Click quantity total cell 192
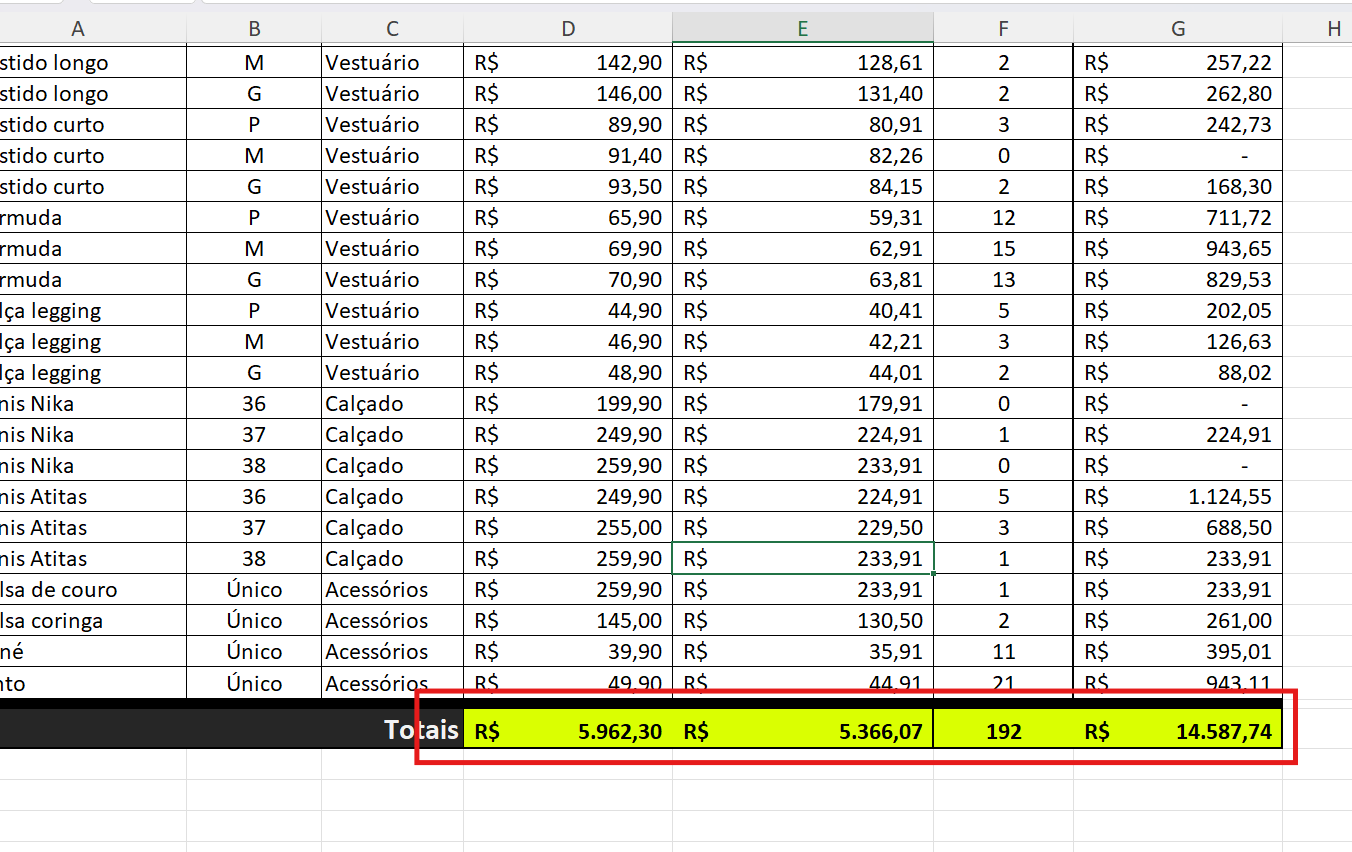This screenshot has height=852, width=1352. coord(1004,730)
